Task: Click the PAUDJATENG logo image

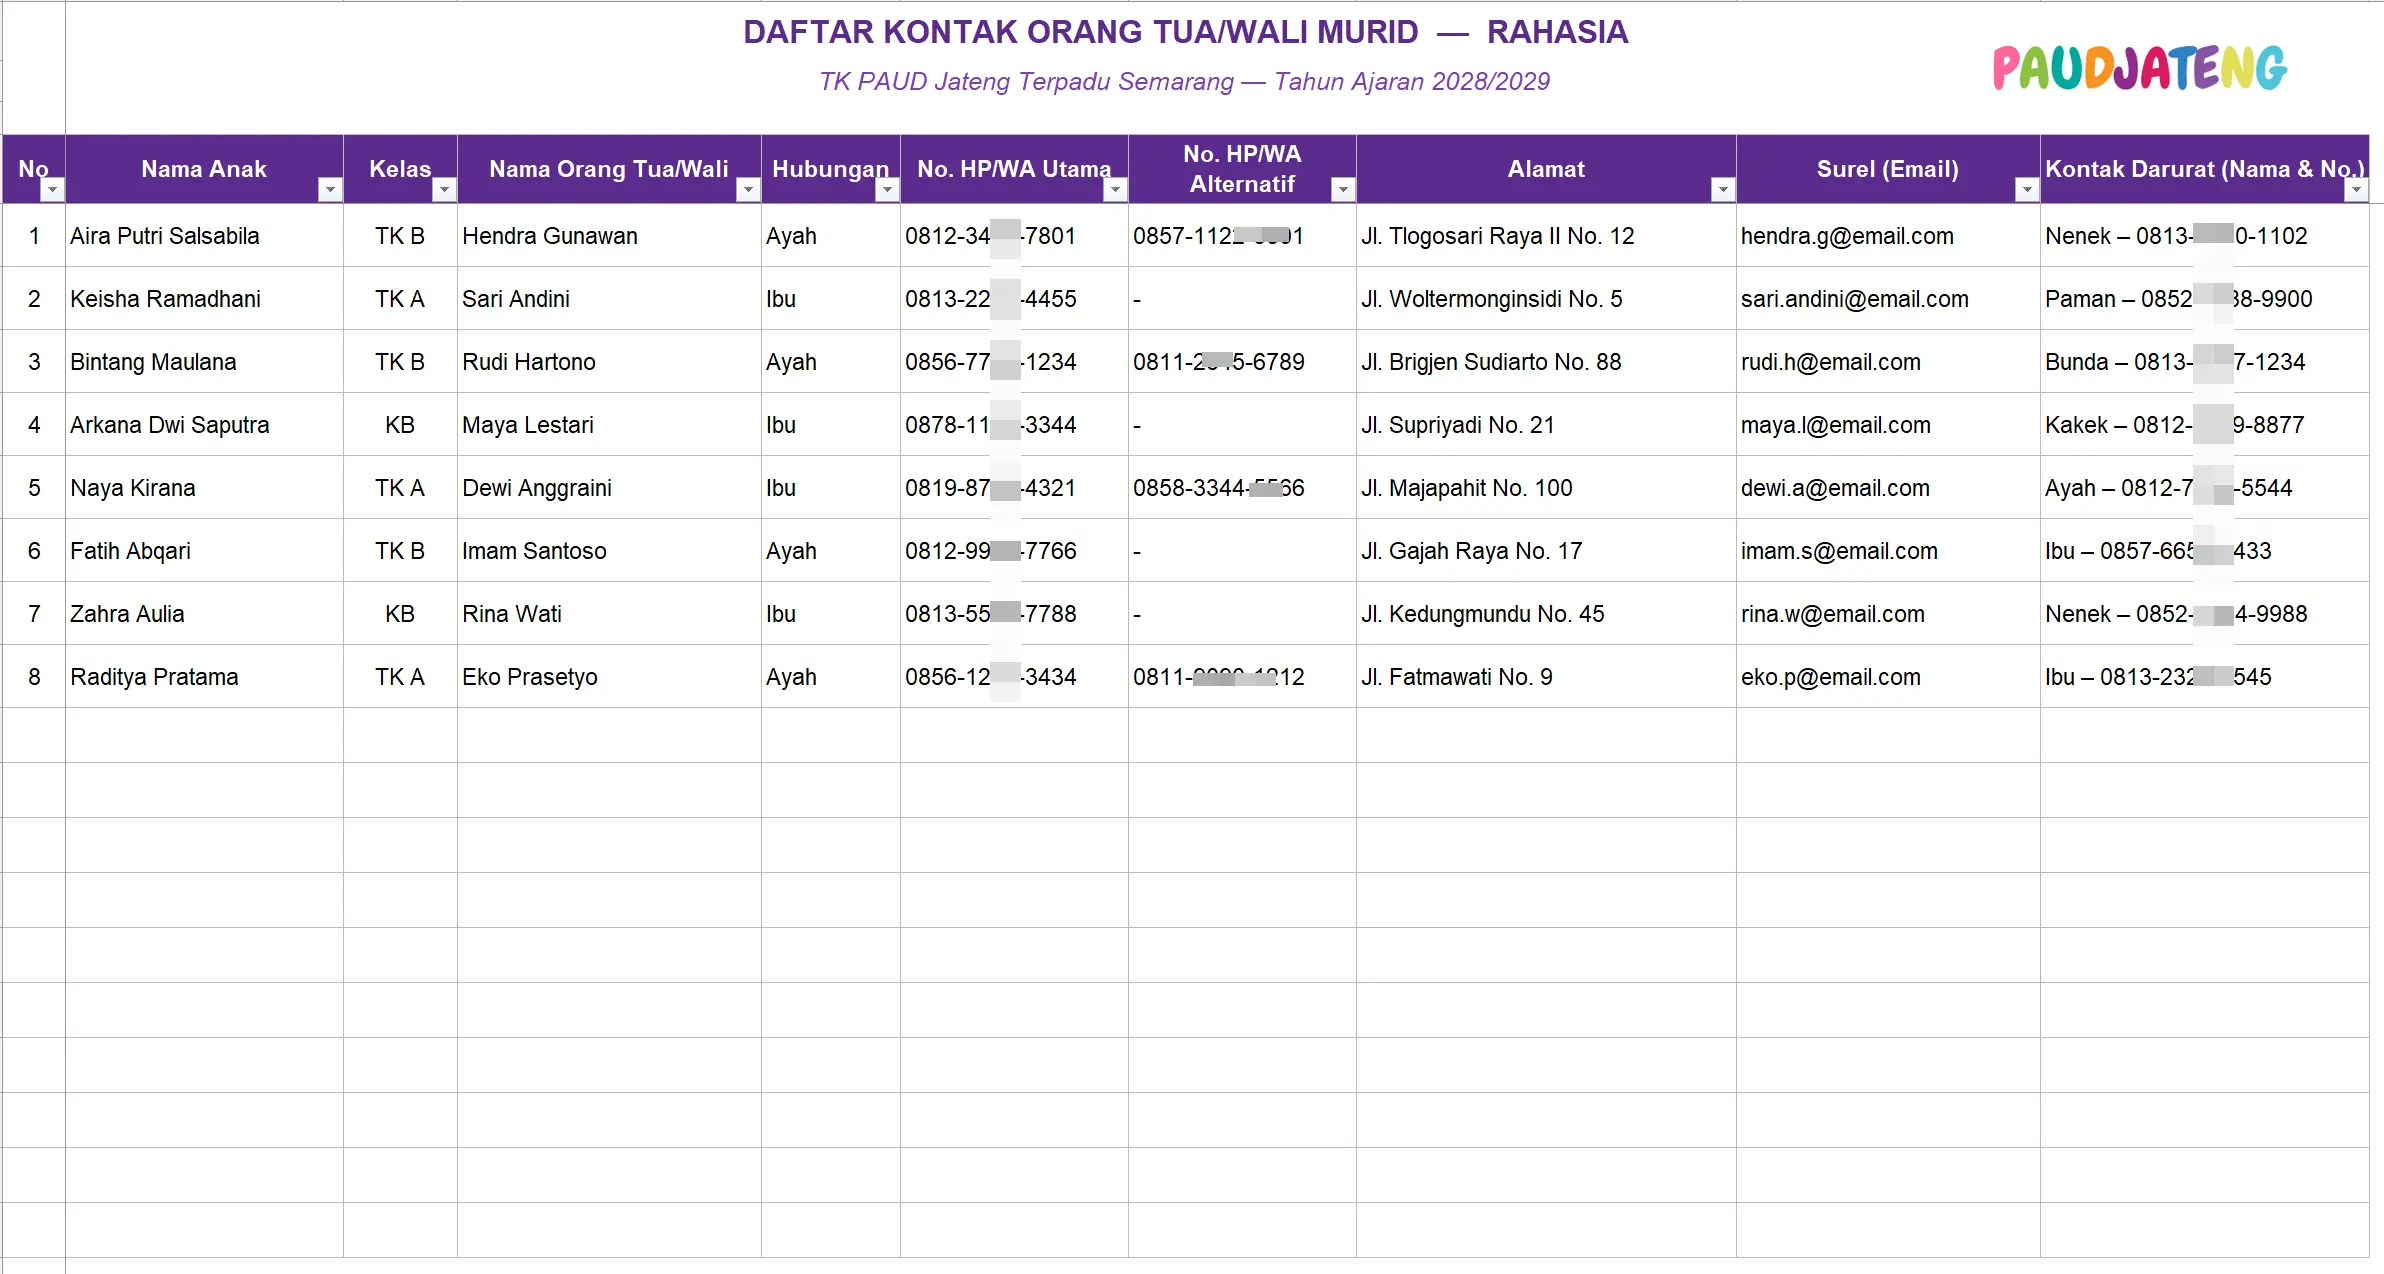Action: [x=2140, y=68]
